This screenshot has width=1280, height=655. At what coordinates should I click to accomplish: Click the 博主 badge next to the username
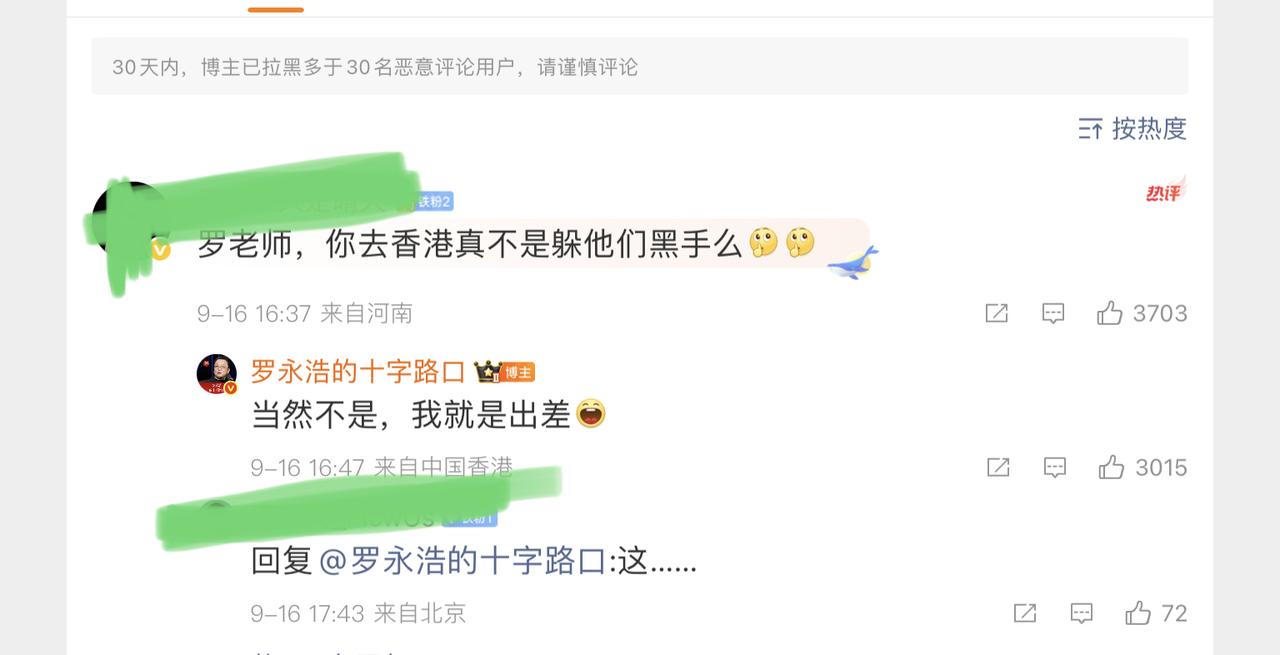coord(518,373)
